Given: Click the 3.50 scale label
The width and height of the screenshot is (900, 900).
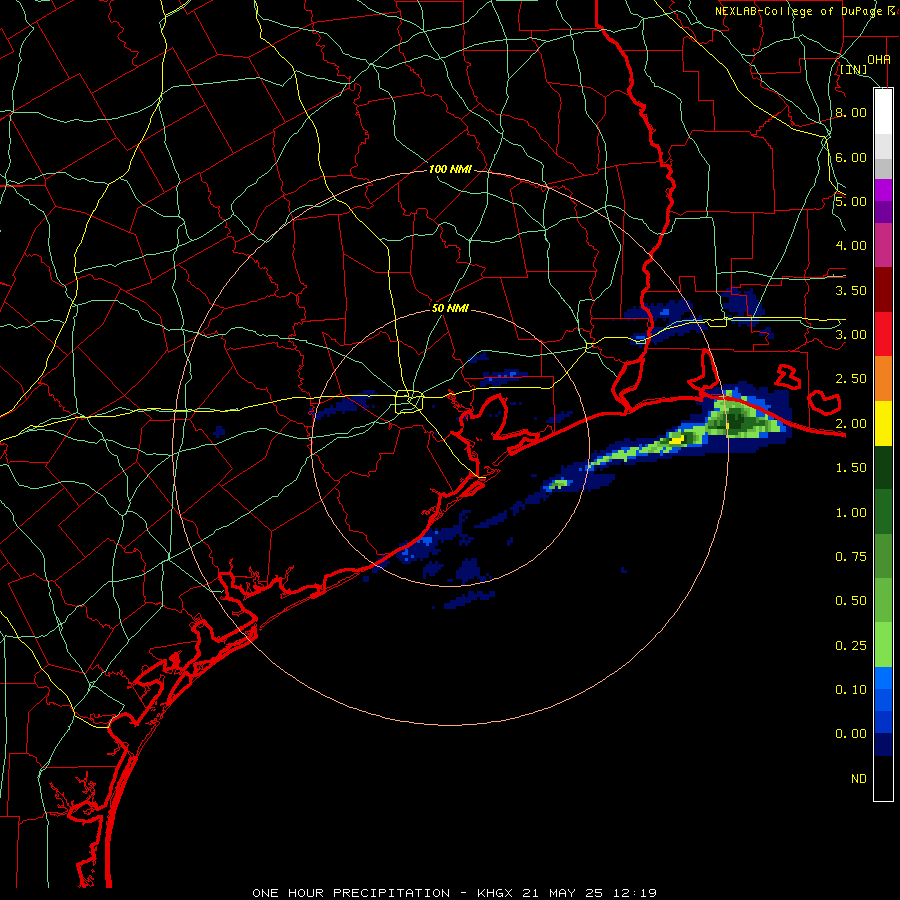Looking at the screenshot, I should point(851,290).
